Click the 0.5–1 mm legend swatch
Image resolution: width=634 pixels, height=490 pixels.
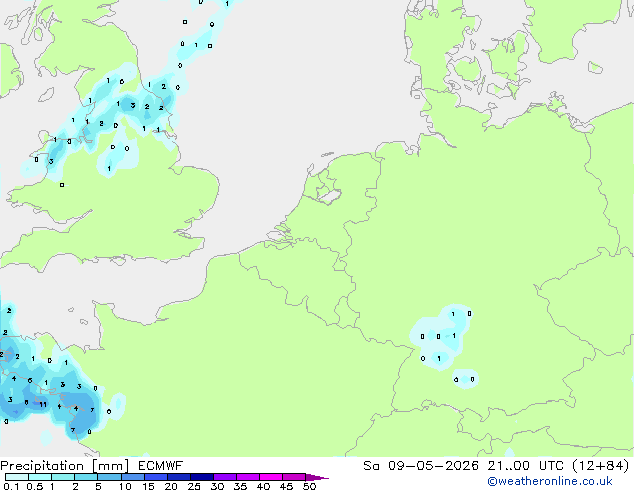point(40,477)
